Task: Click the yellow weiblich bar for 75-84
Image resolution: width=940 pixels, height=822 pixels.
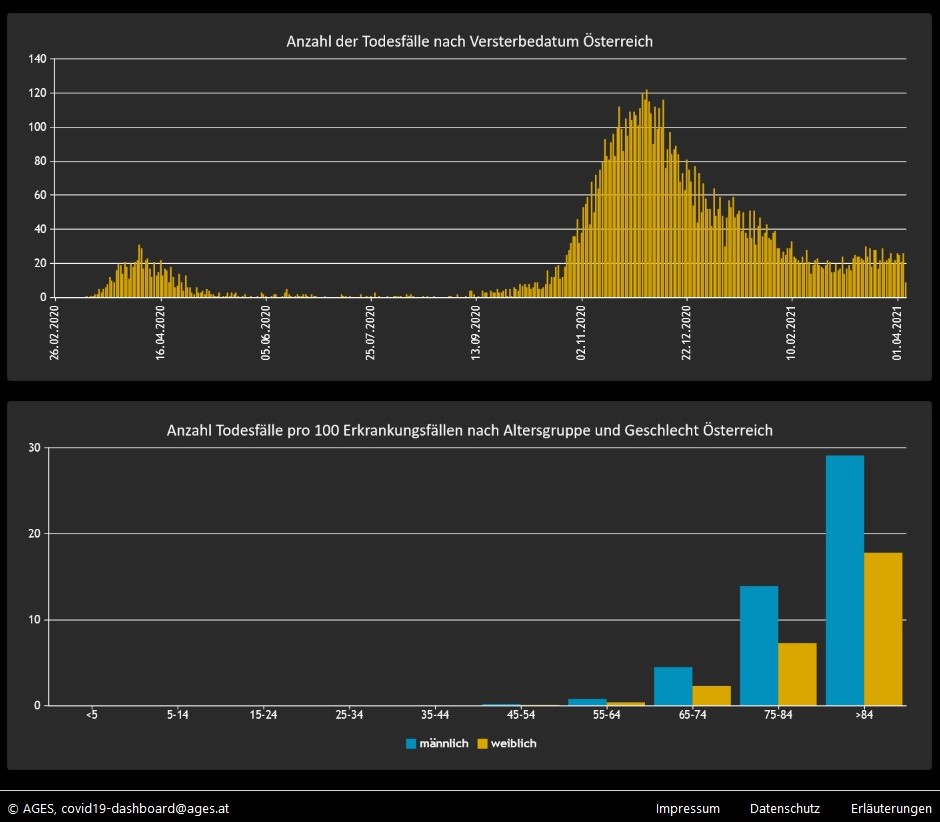Action: click(797, 674)
